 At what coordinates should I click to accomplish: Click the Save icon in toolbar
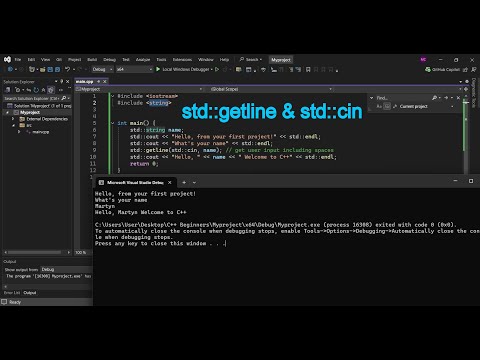(x=50, y=69)
